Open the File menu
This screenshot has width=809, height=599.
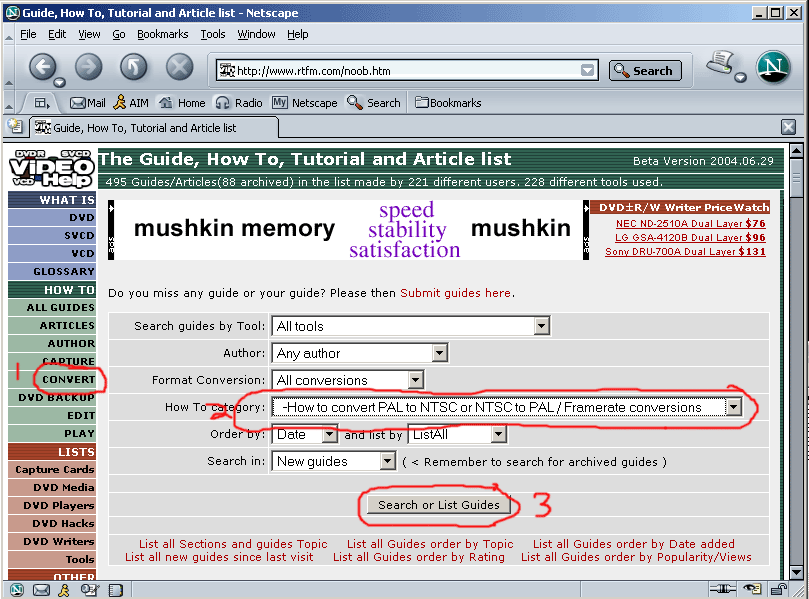(x=28, y=35)
